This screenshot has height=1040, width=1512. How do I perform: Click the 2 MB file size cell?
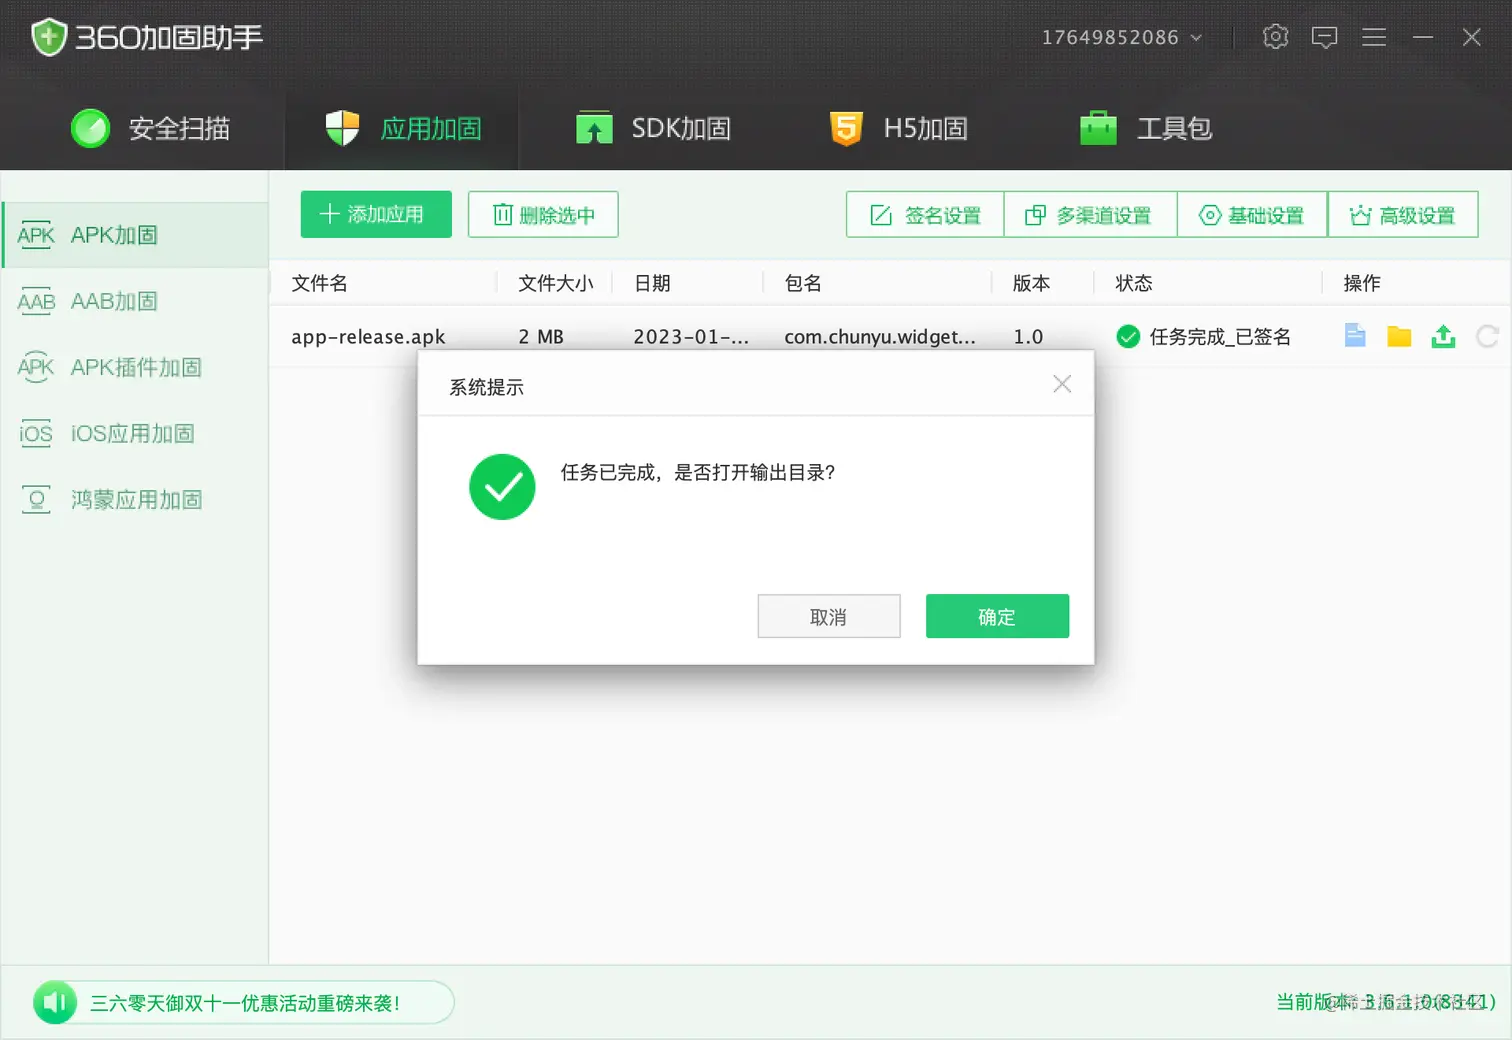[541, 337]
